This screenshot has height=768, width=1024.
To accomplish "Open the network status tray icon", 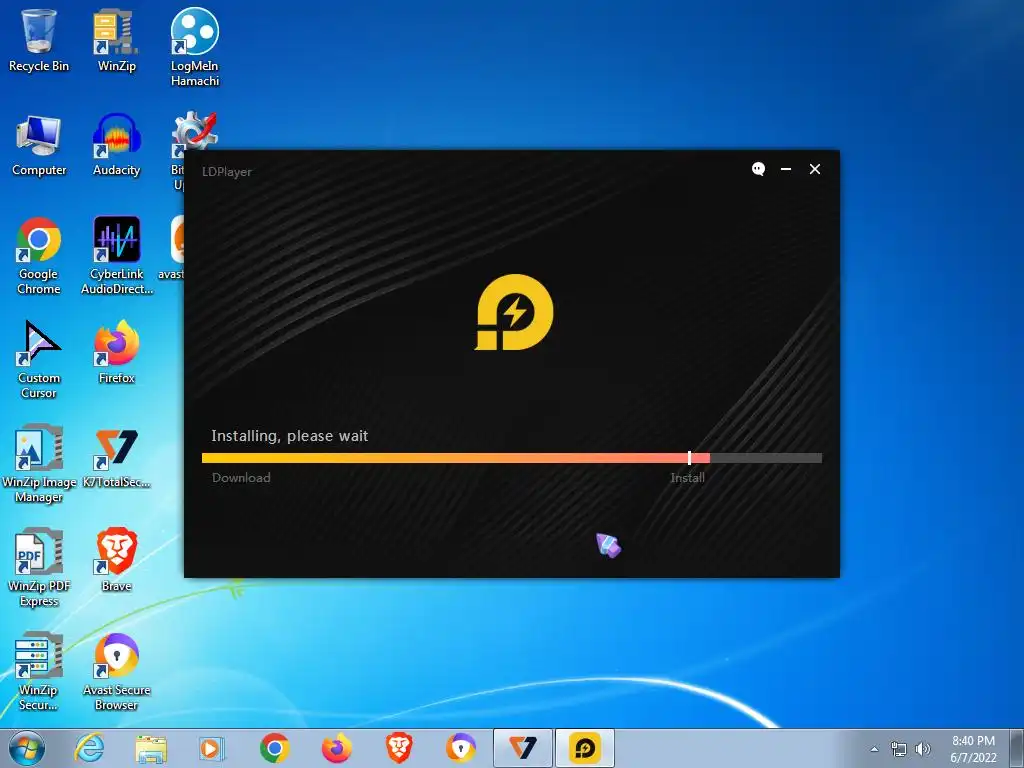I will 899,749.
